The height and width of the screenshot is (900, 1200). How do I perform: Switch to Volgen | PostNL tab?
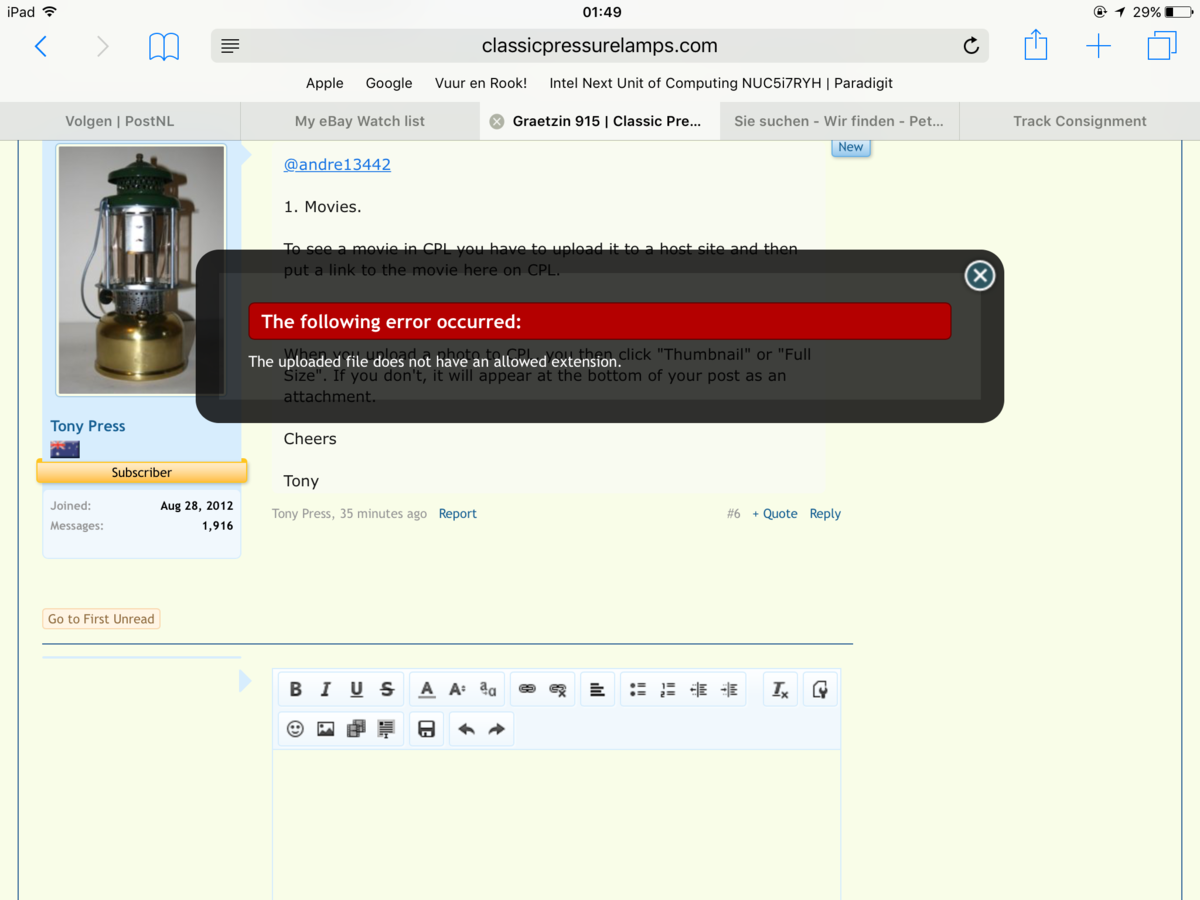[120, 121]
